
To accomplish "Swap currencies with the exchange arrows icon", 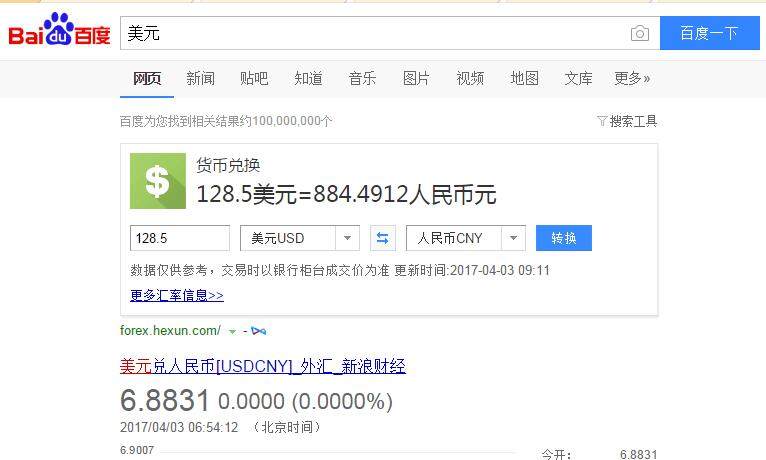I will (383, 238).
